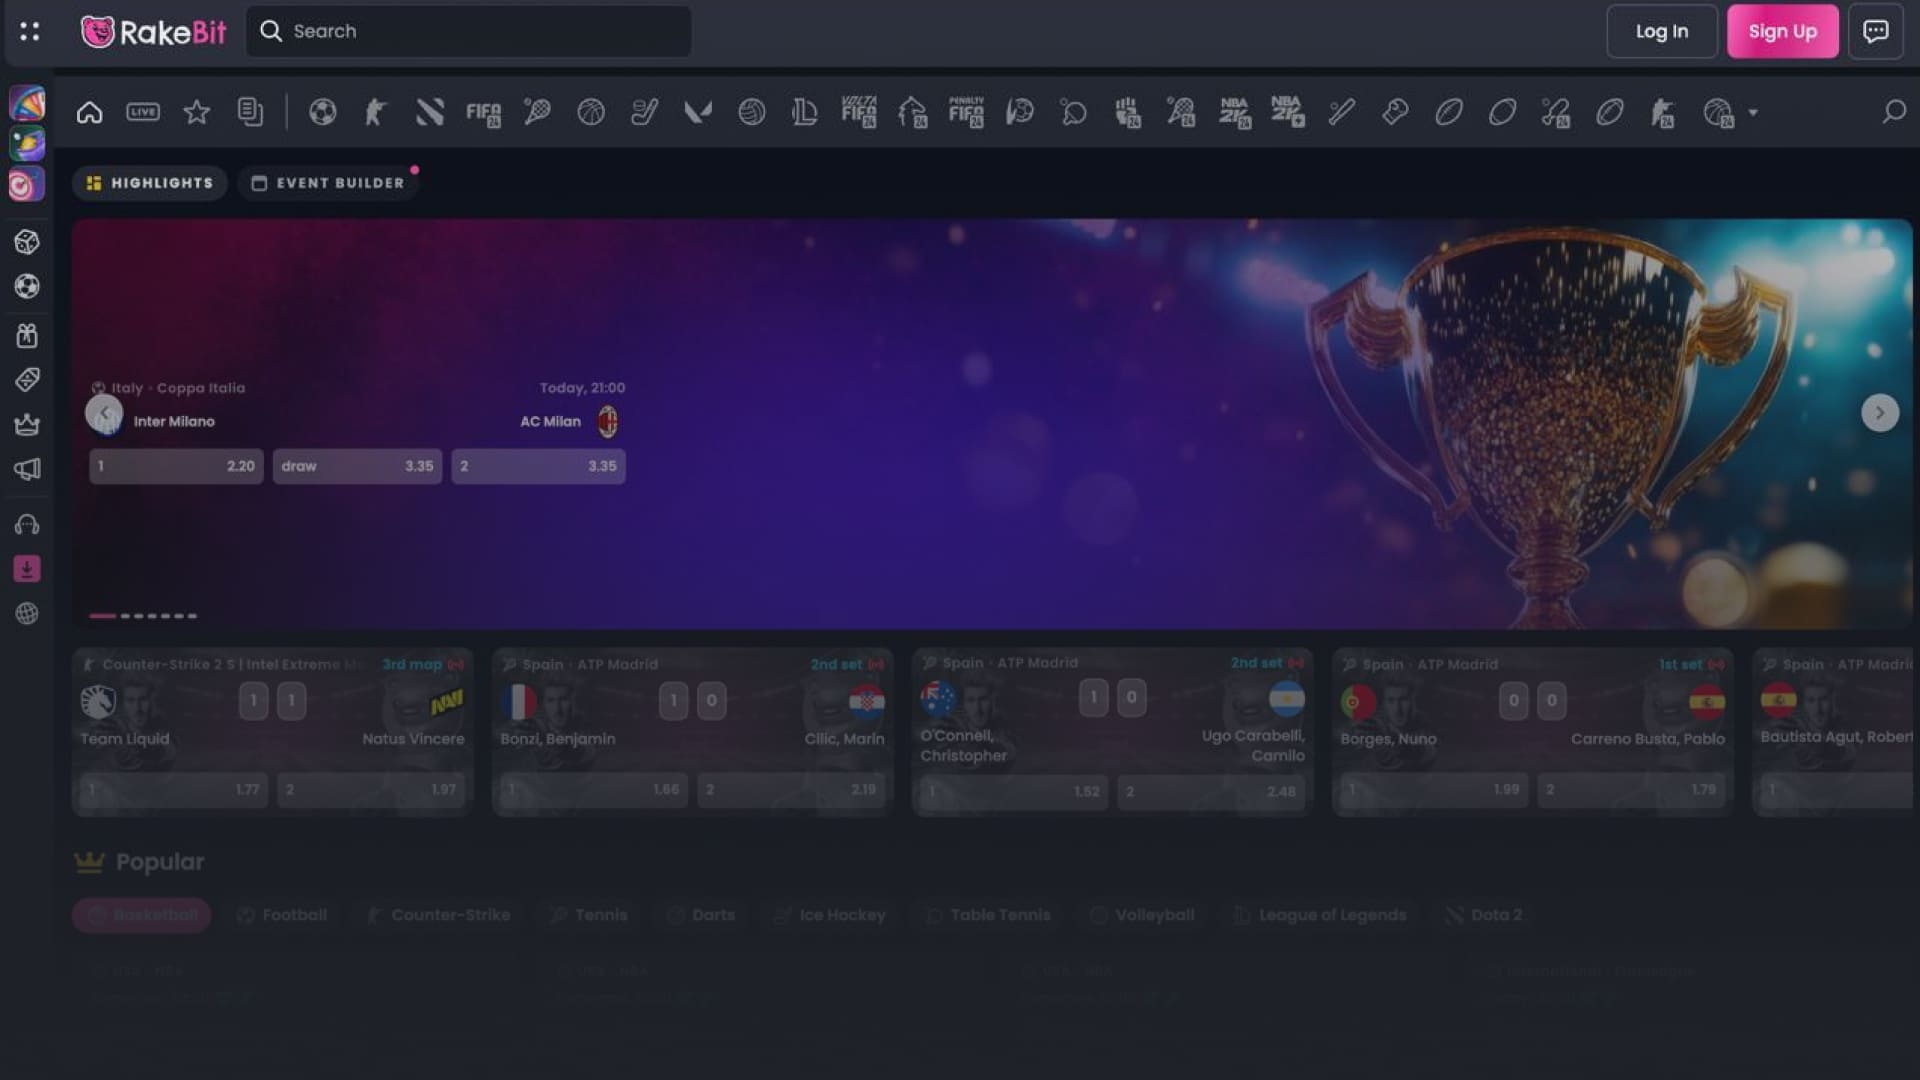
Task: Switch to Event Builder mode
Action: pyautogui.click(x=328, y=182)
